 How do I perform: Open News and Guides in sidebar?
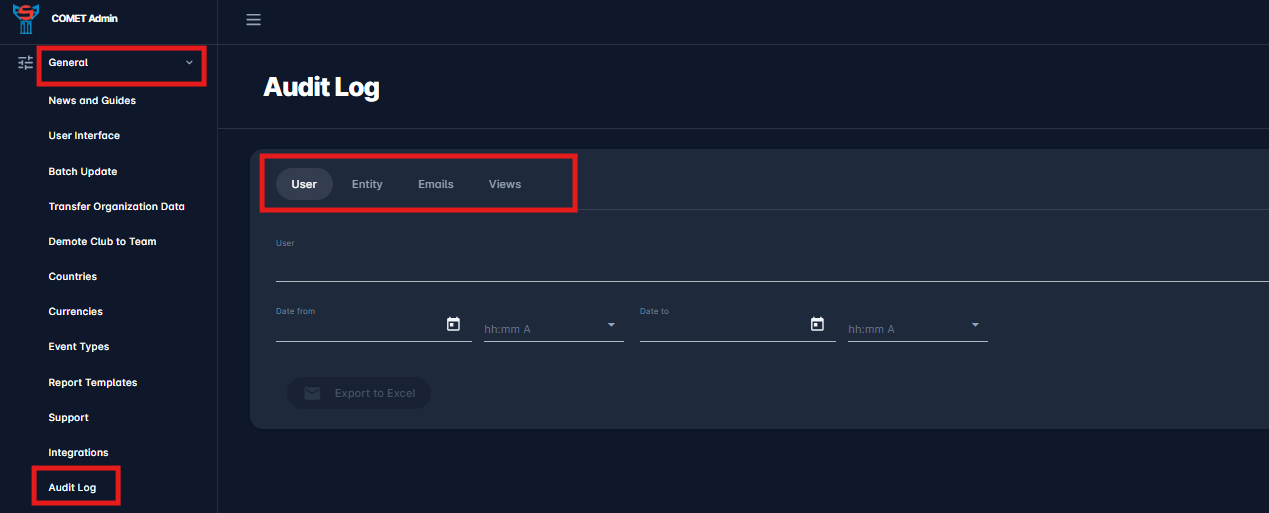92,101
